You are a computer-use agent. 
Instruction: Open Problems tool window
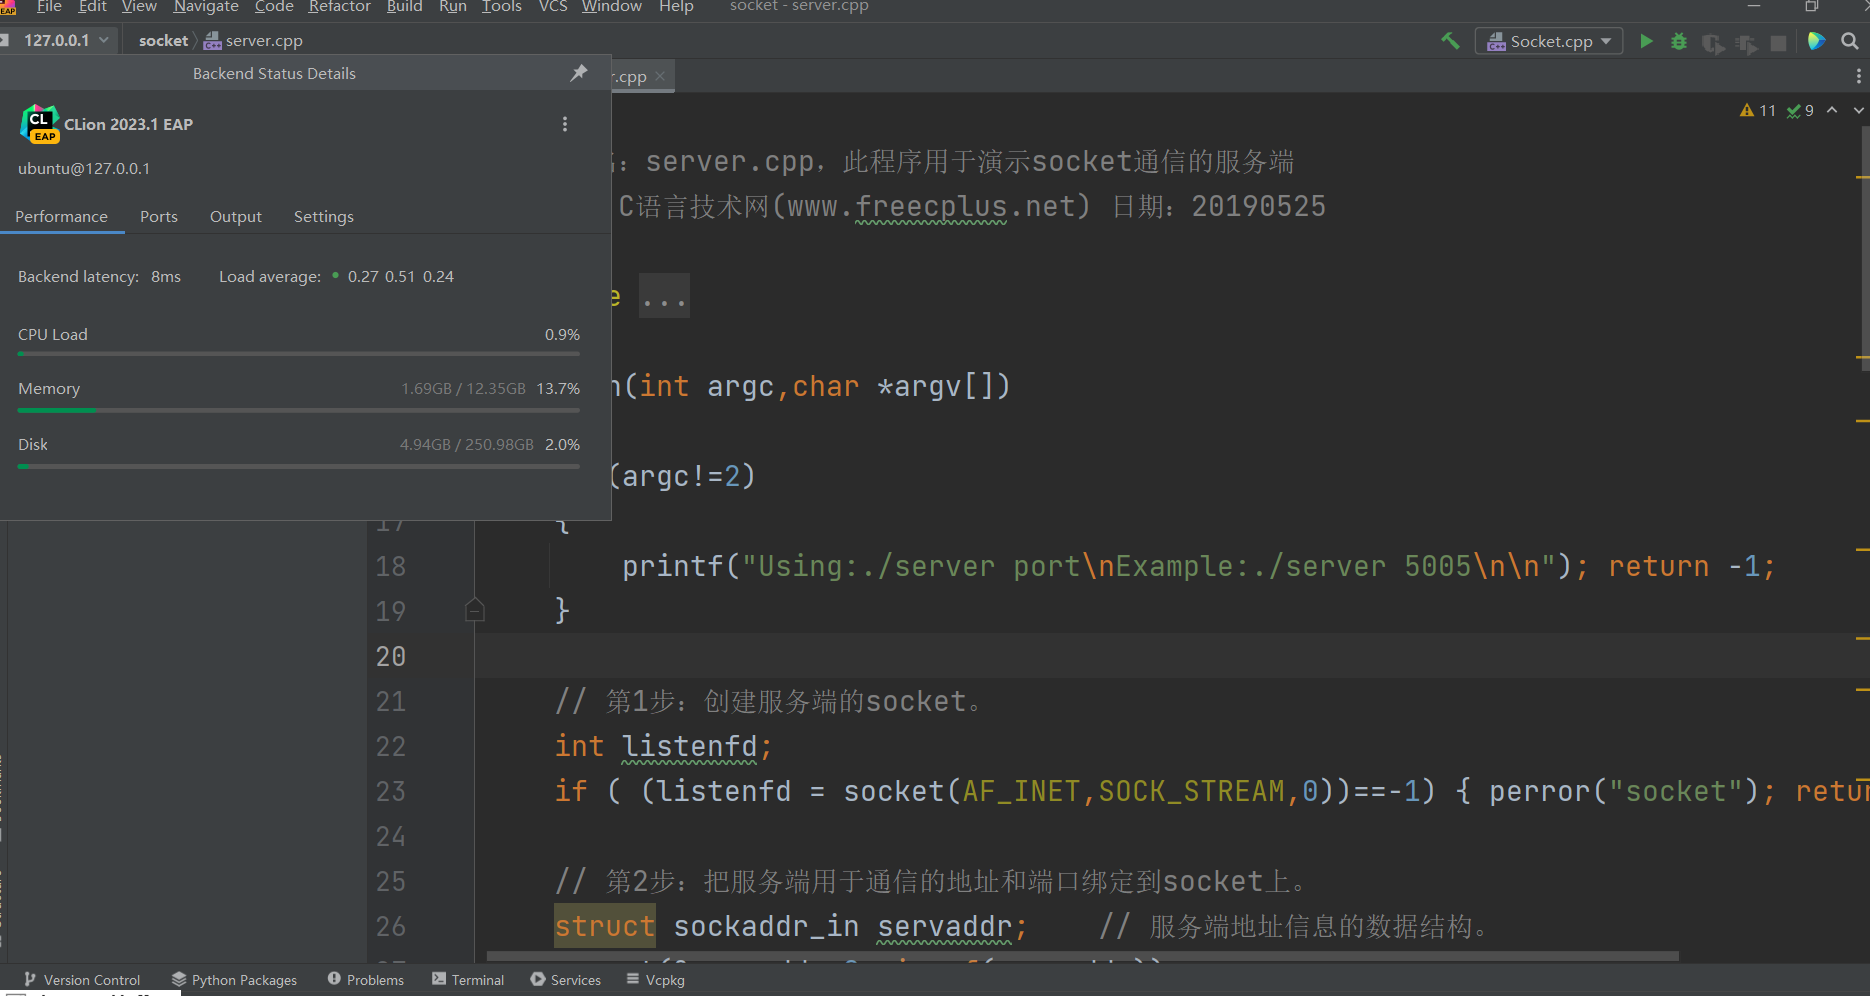click(366, 980)
